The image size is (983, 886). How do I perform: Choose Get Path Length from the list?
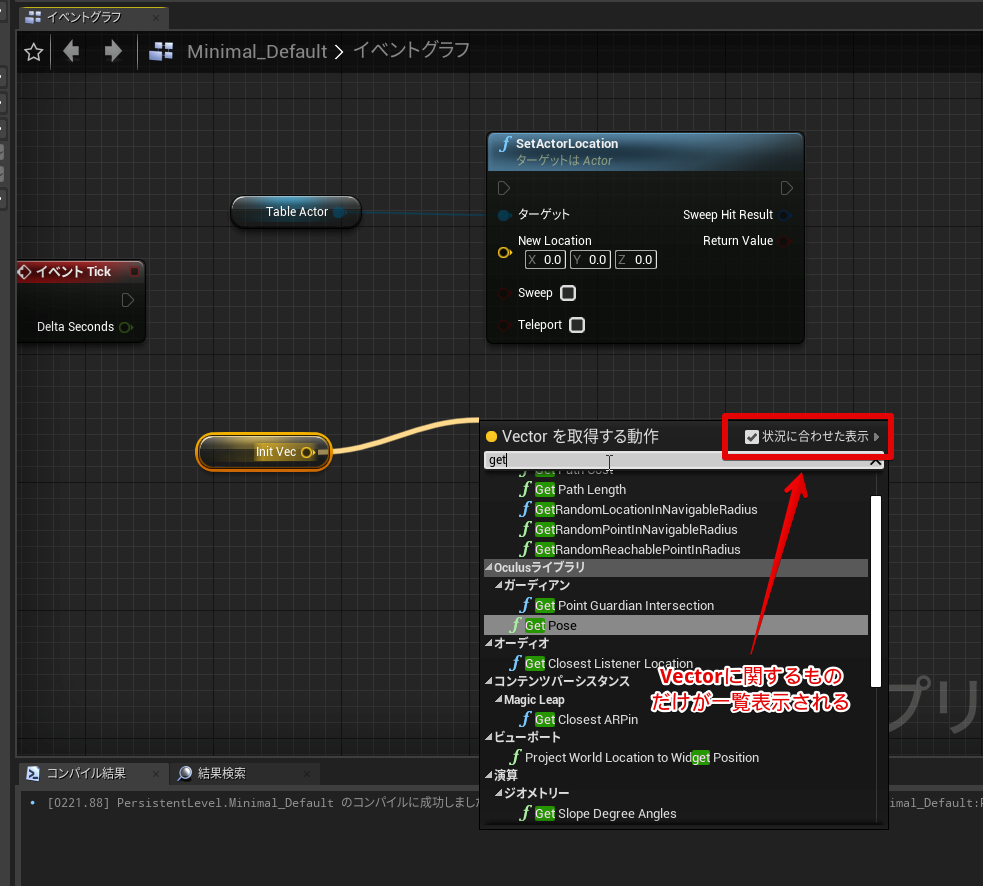point(580,490)
